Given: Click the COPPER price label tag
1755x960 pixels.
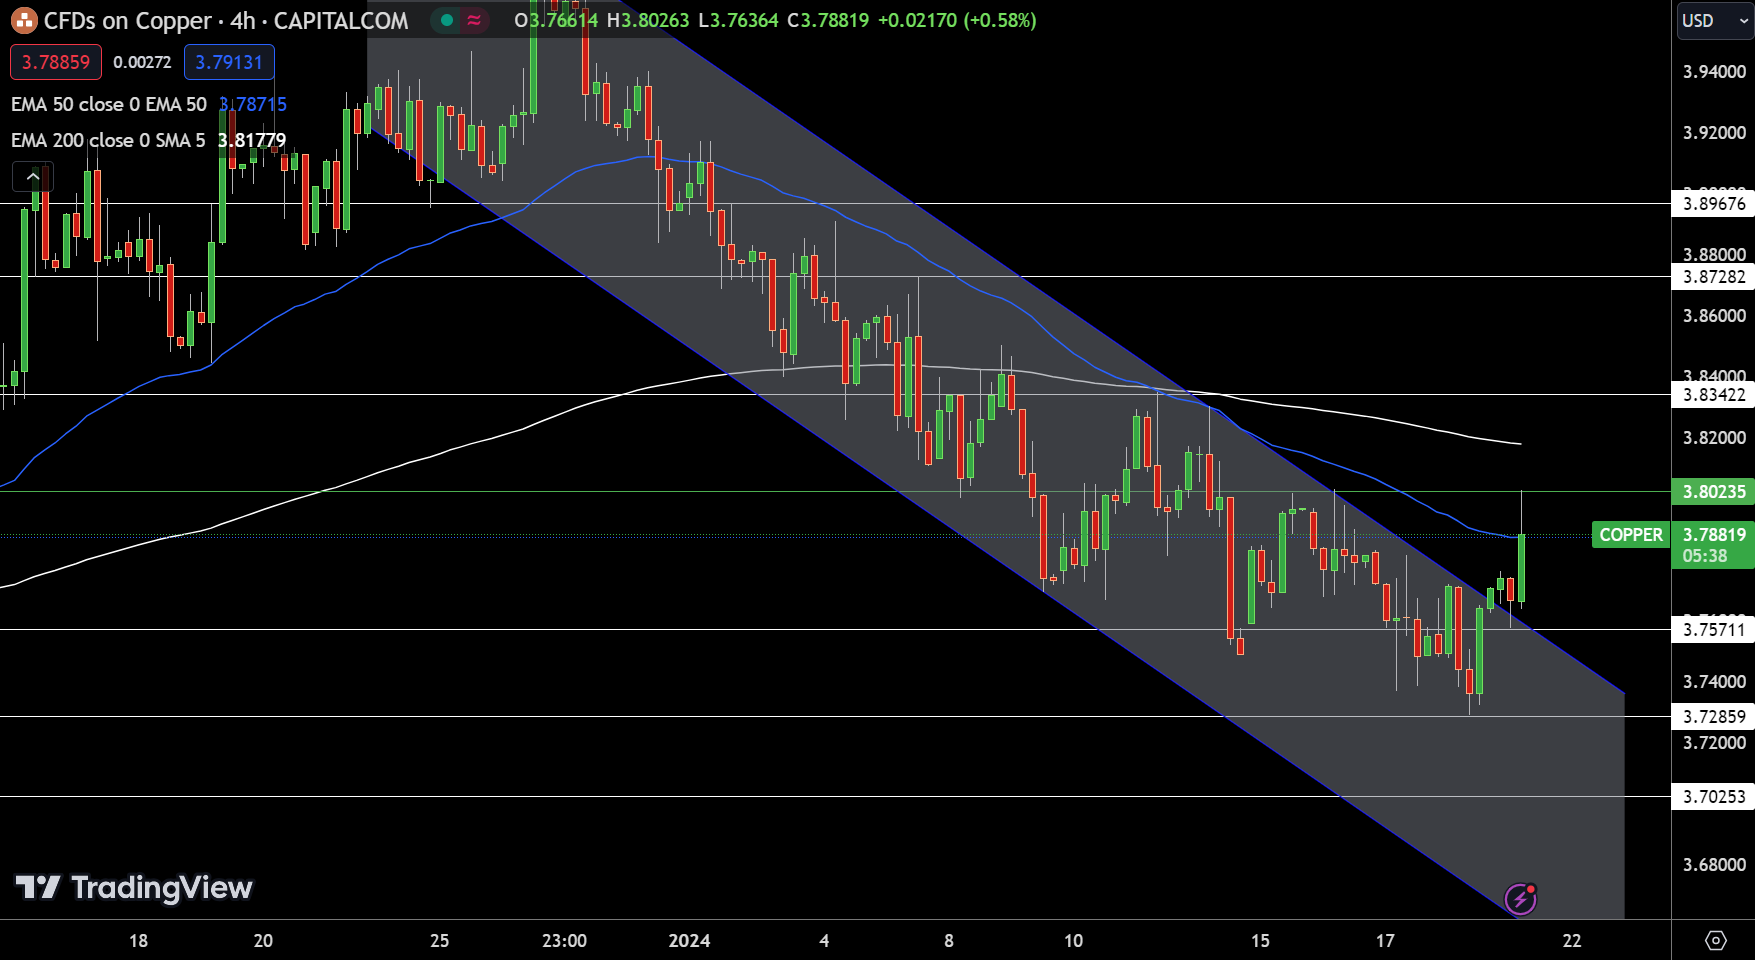Looking at the screenshot, I should tap(1630, 535).
